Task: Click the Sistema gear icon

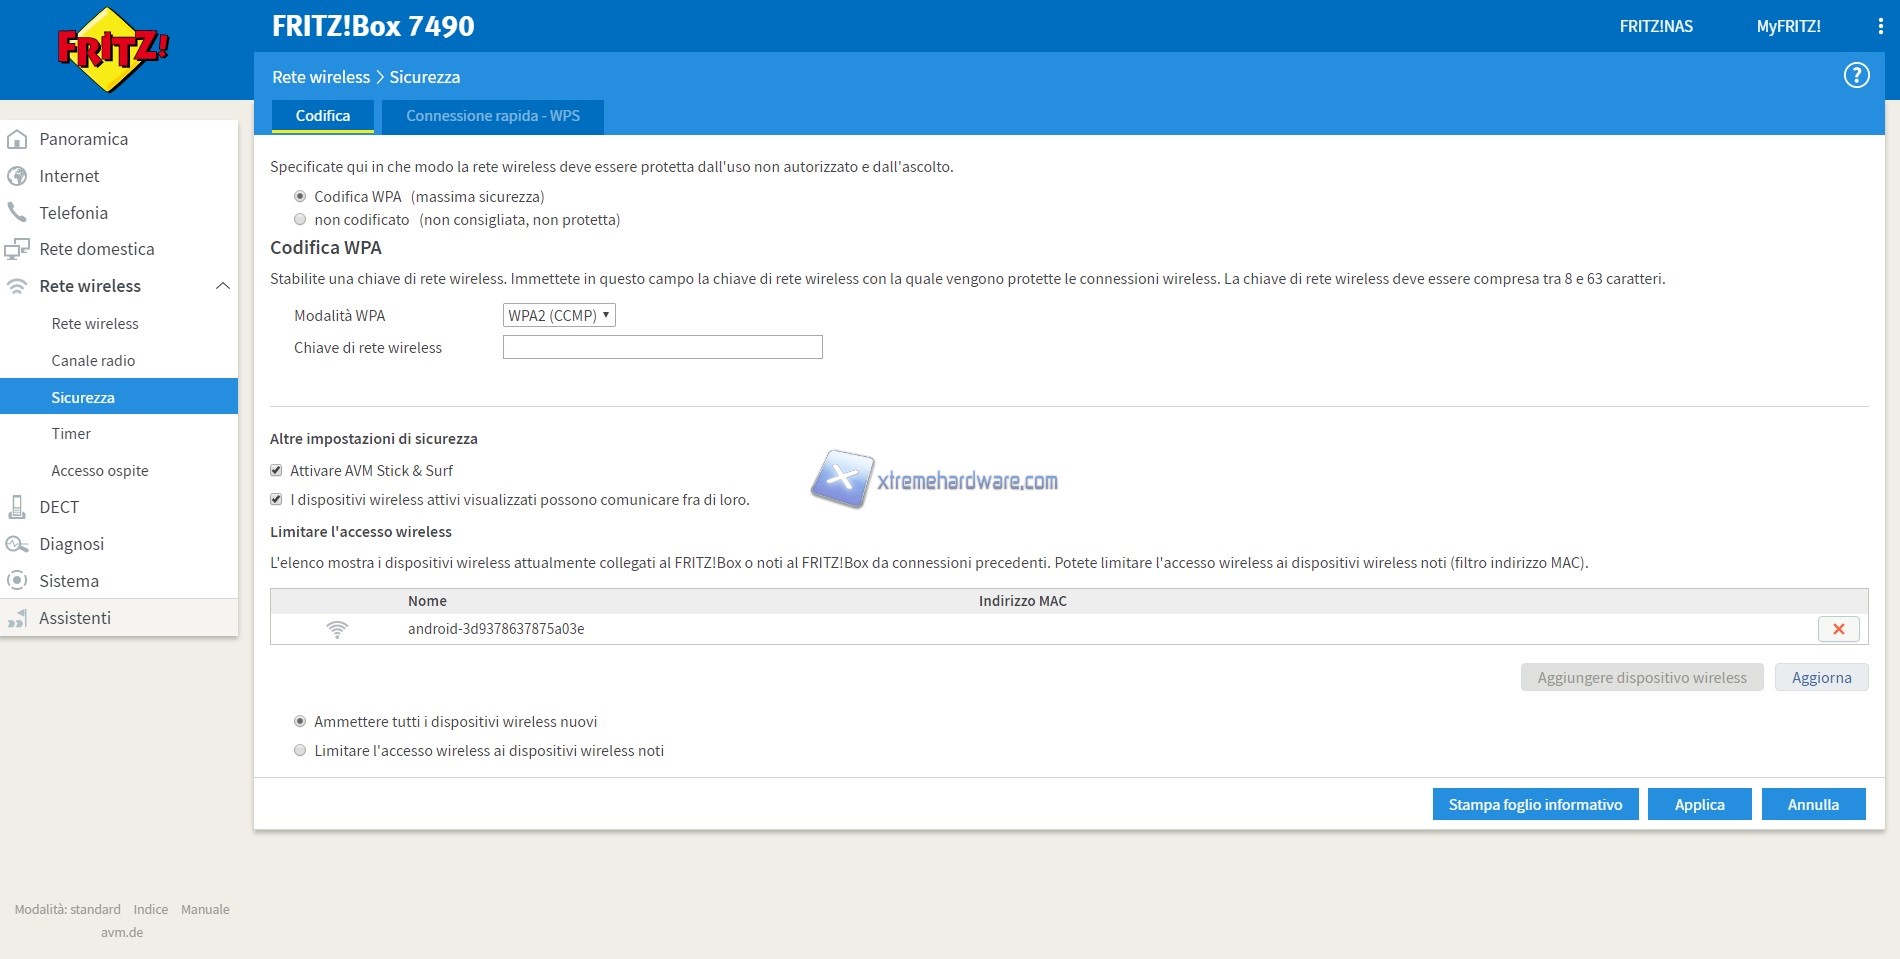Action: coord(17,581)
